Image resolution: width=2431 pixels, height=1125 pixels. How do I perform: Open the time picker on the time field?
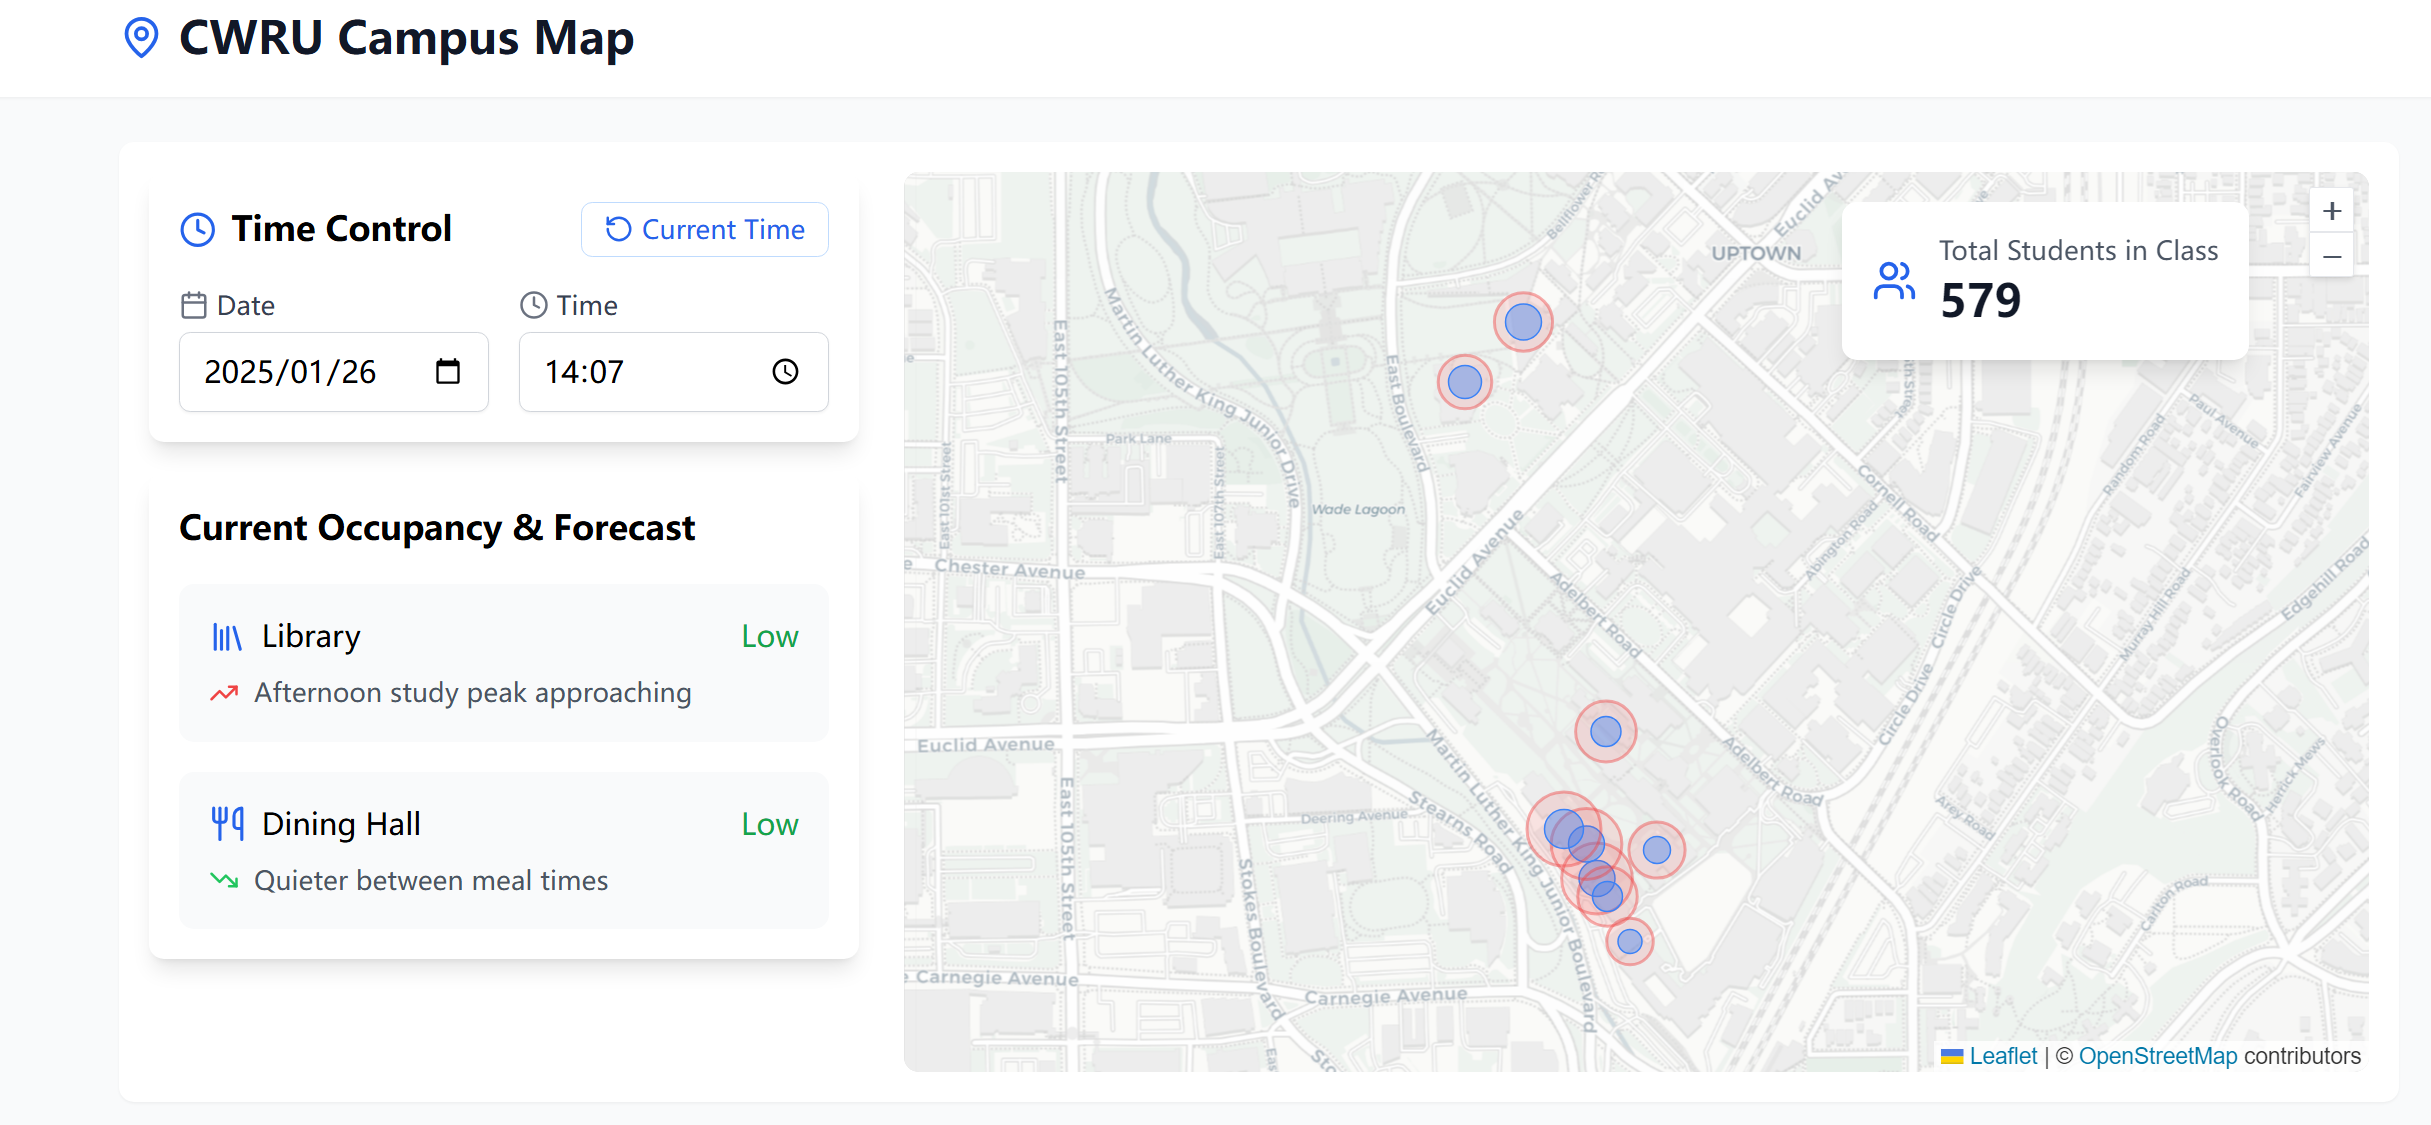(x=785, y=371)
